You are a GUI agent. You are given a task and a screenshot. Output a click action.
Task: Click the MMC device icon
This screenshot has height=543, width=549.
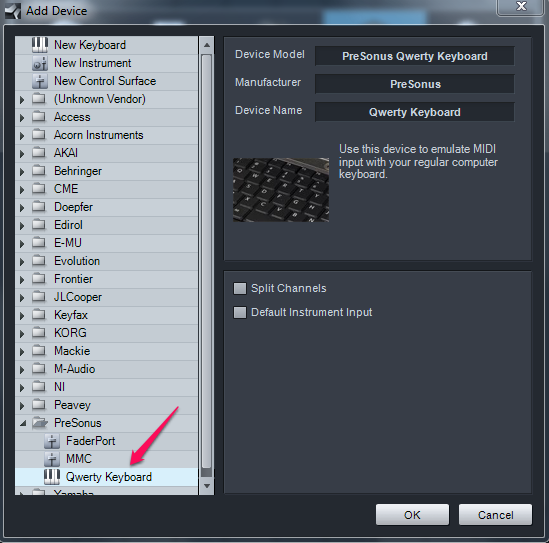click(52, 459)
